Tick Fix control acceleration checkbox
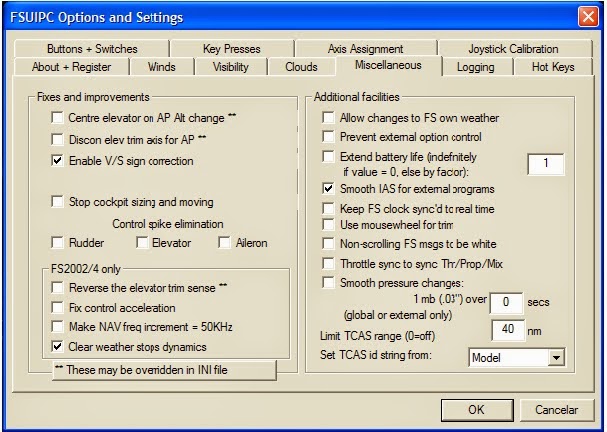607x432 pixels. click(57, 307)
